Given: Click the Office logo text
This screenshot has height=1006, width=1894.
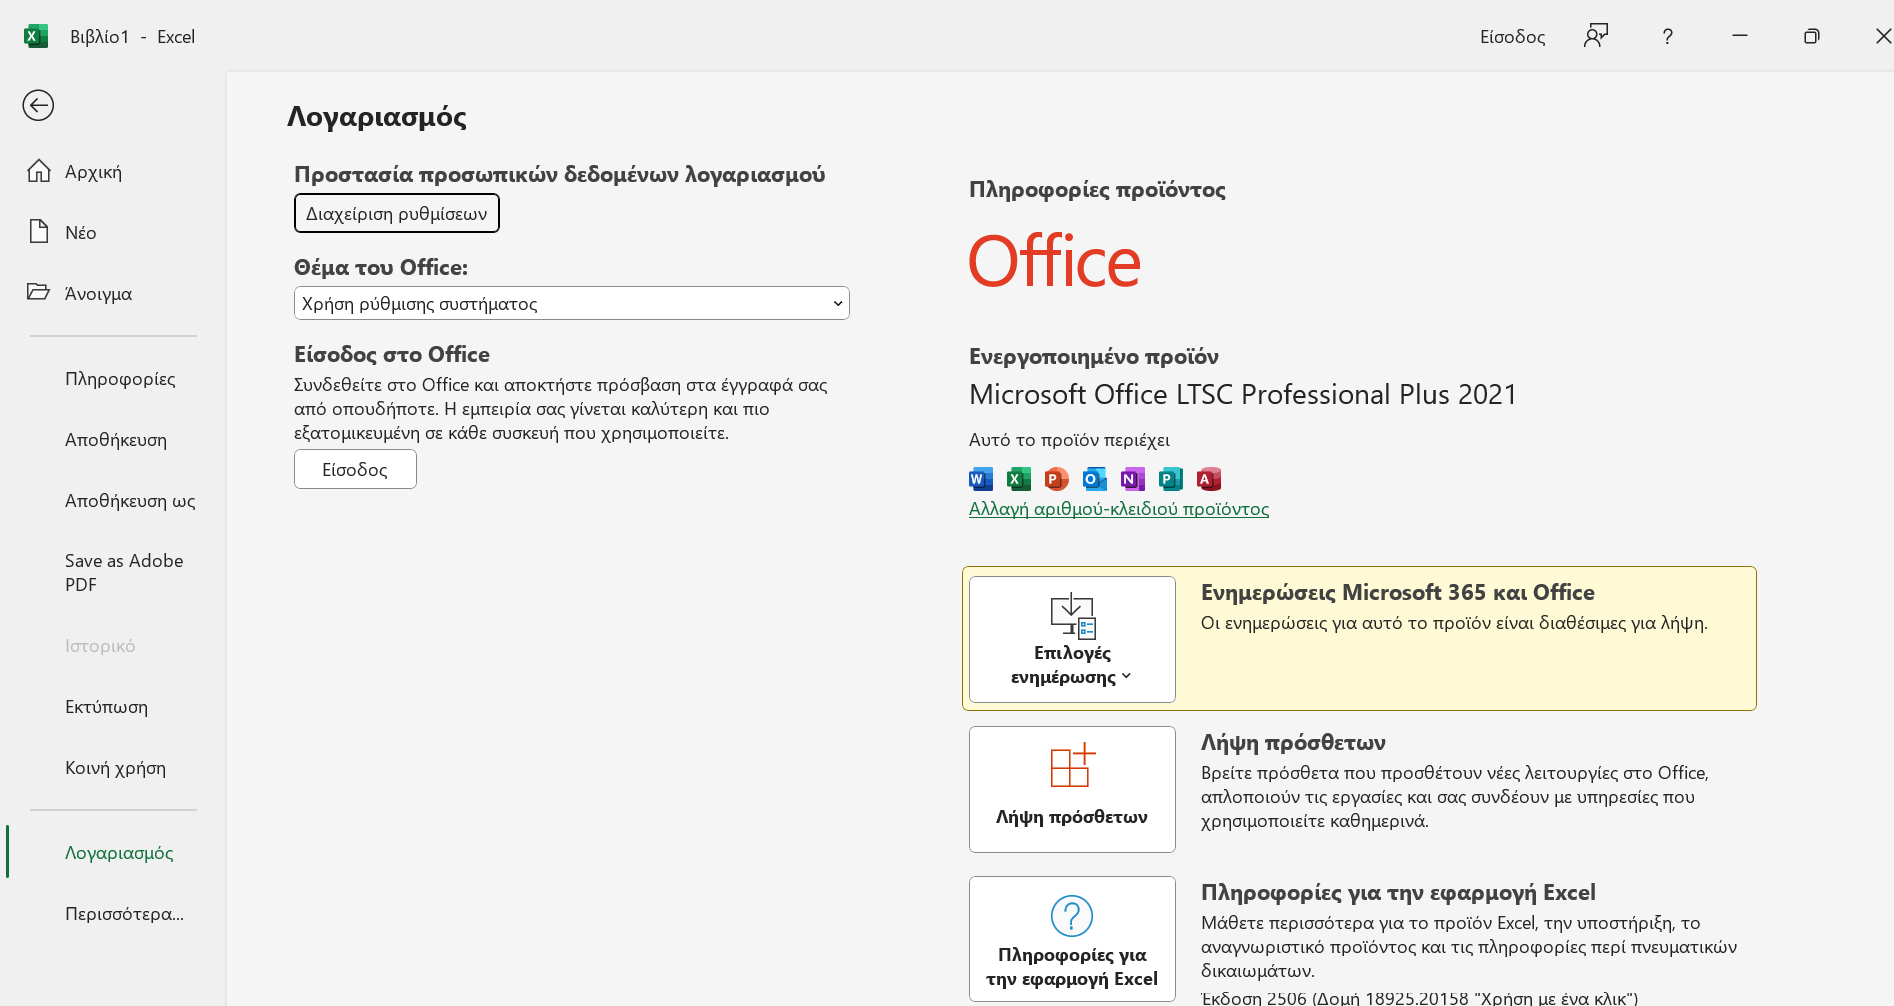Looking at the screenshot, I should click(x=1055, y=262).
